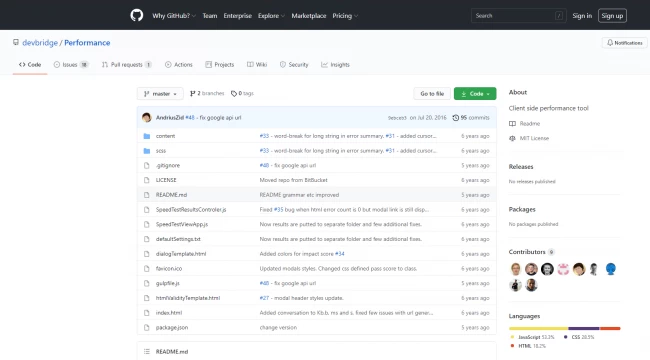This screenshot has width=650, height=360.
Task: View the 0 tags link
Action: tap(242, 93)
